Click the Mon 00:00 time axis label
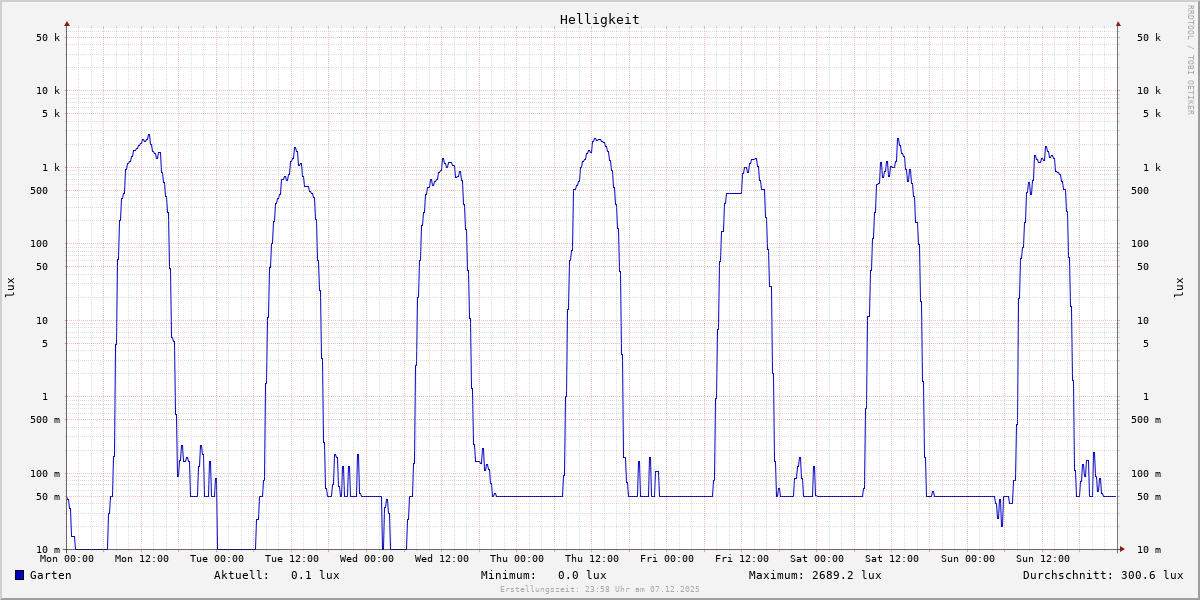The width and height of the screenshot is (1200, 600). pyautogui.click(x=67, y=559)
